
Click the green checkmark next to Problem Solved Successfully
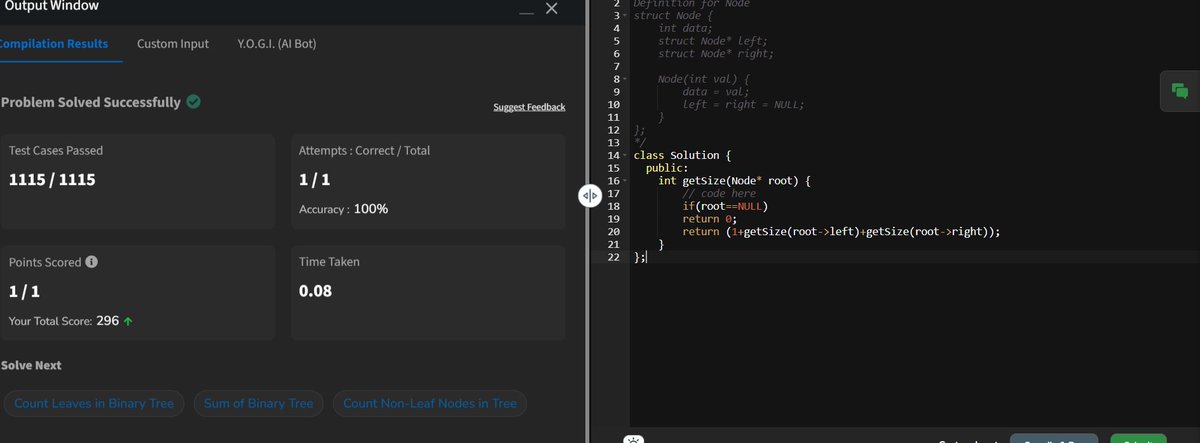[193, 102]
